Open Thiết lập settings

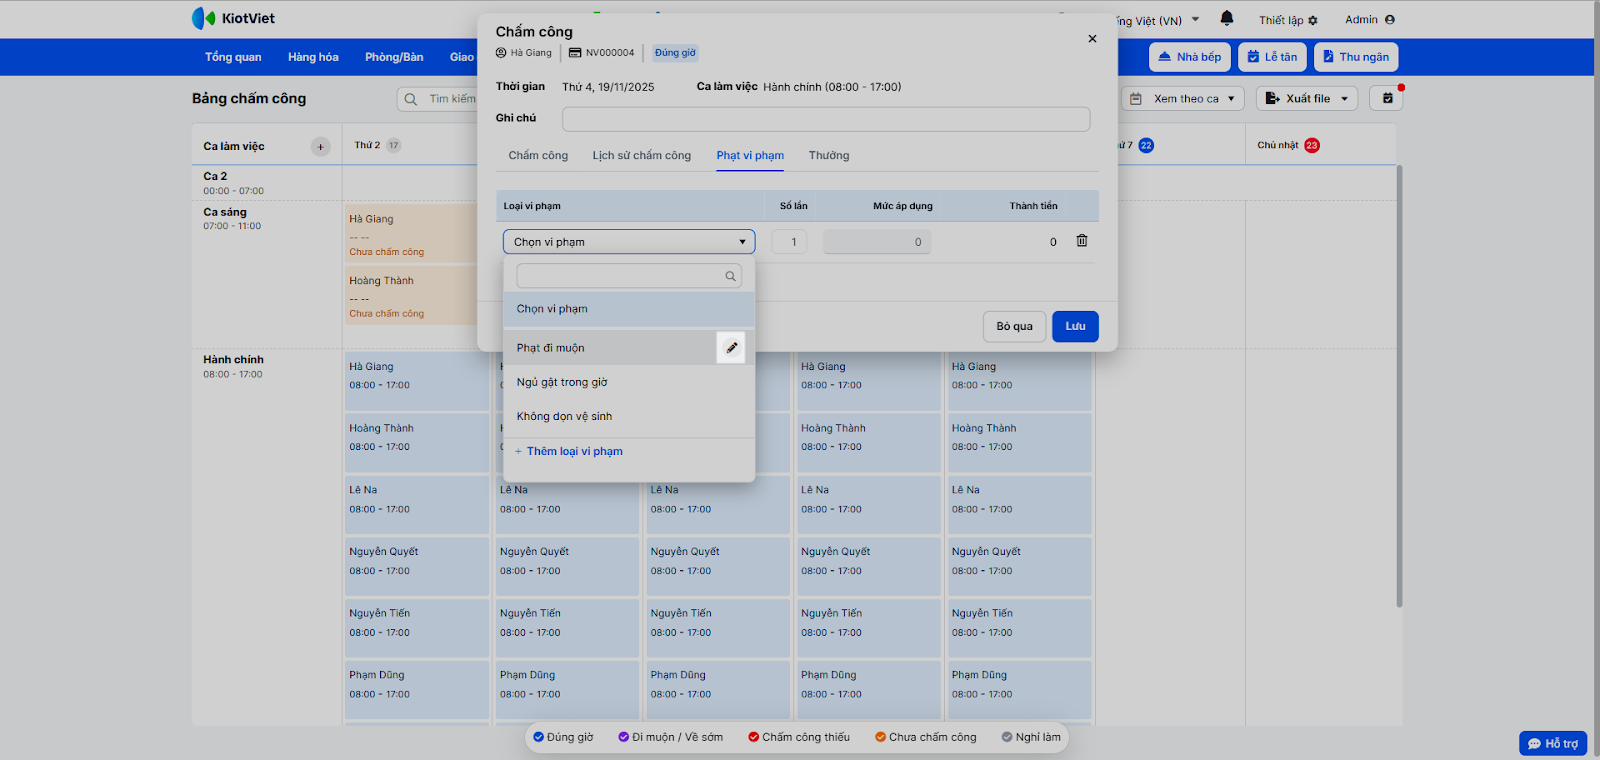(x=1288, y=20)
